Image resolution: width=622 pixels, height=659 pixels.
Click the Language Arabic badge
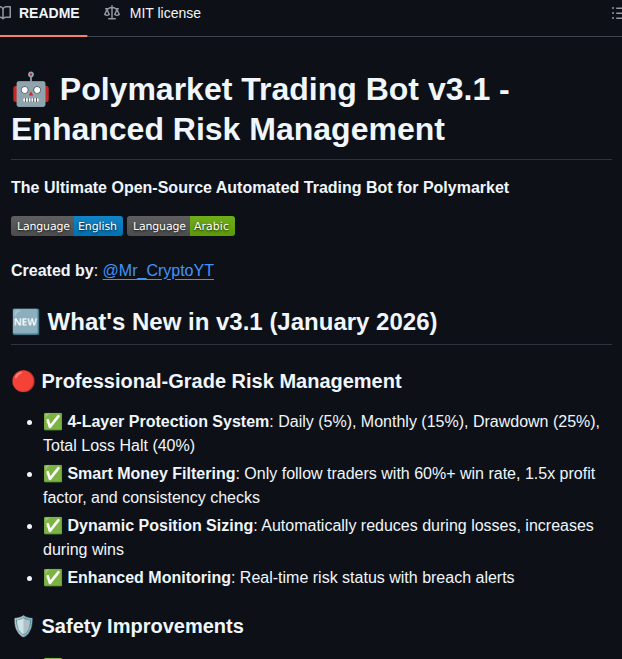click(x=181, y=226)
